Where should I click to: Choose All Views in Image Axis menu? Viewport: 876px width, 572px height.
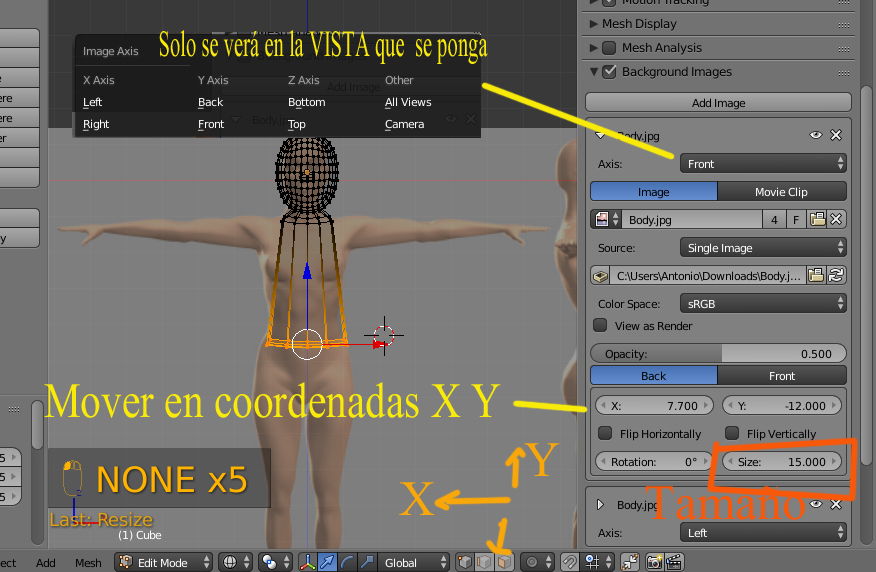tap(408, 102)
